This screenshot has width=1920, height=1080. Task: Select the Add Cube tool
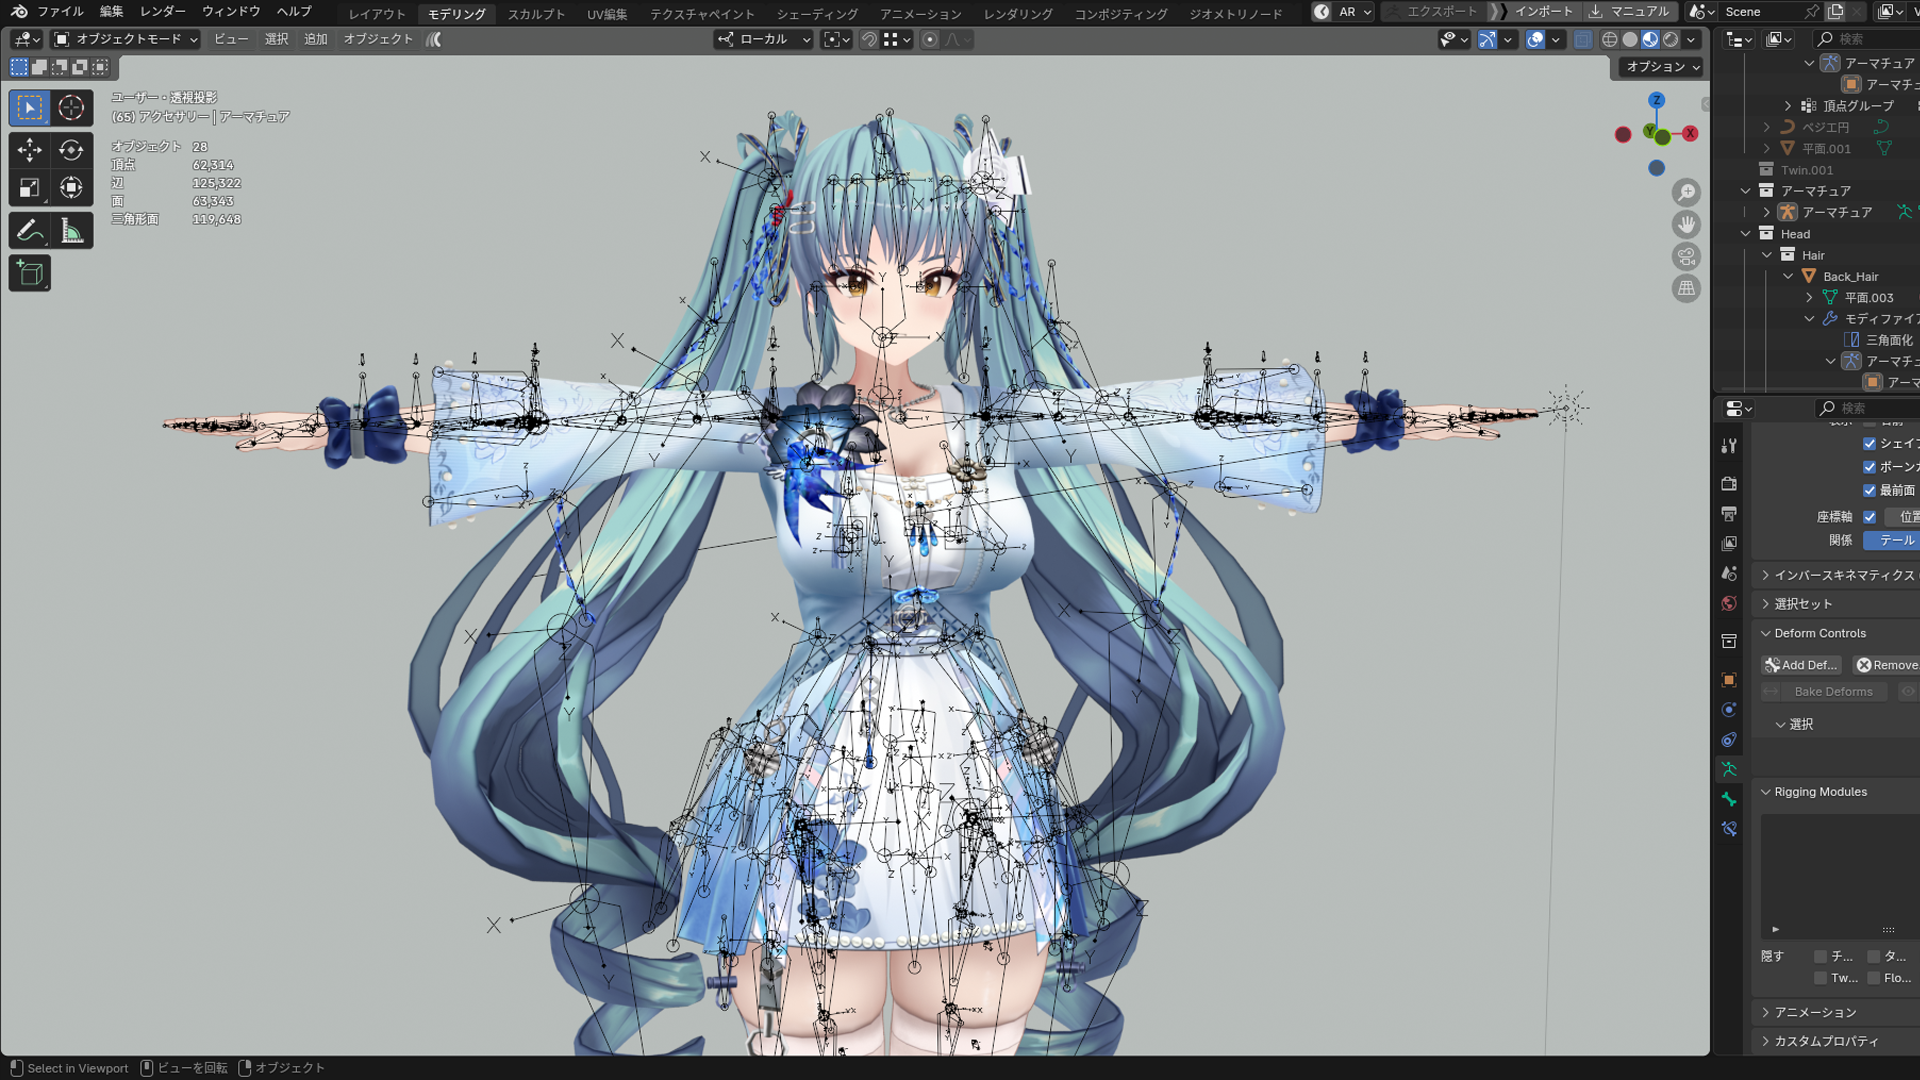[x=29, y=273]
